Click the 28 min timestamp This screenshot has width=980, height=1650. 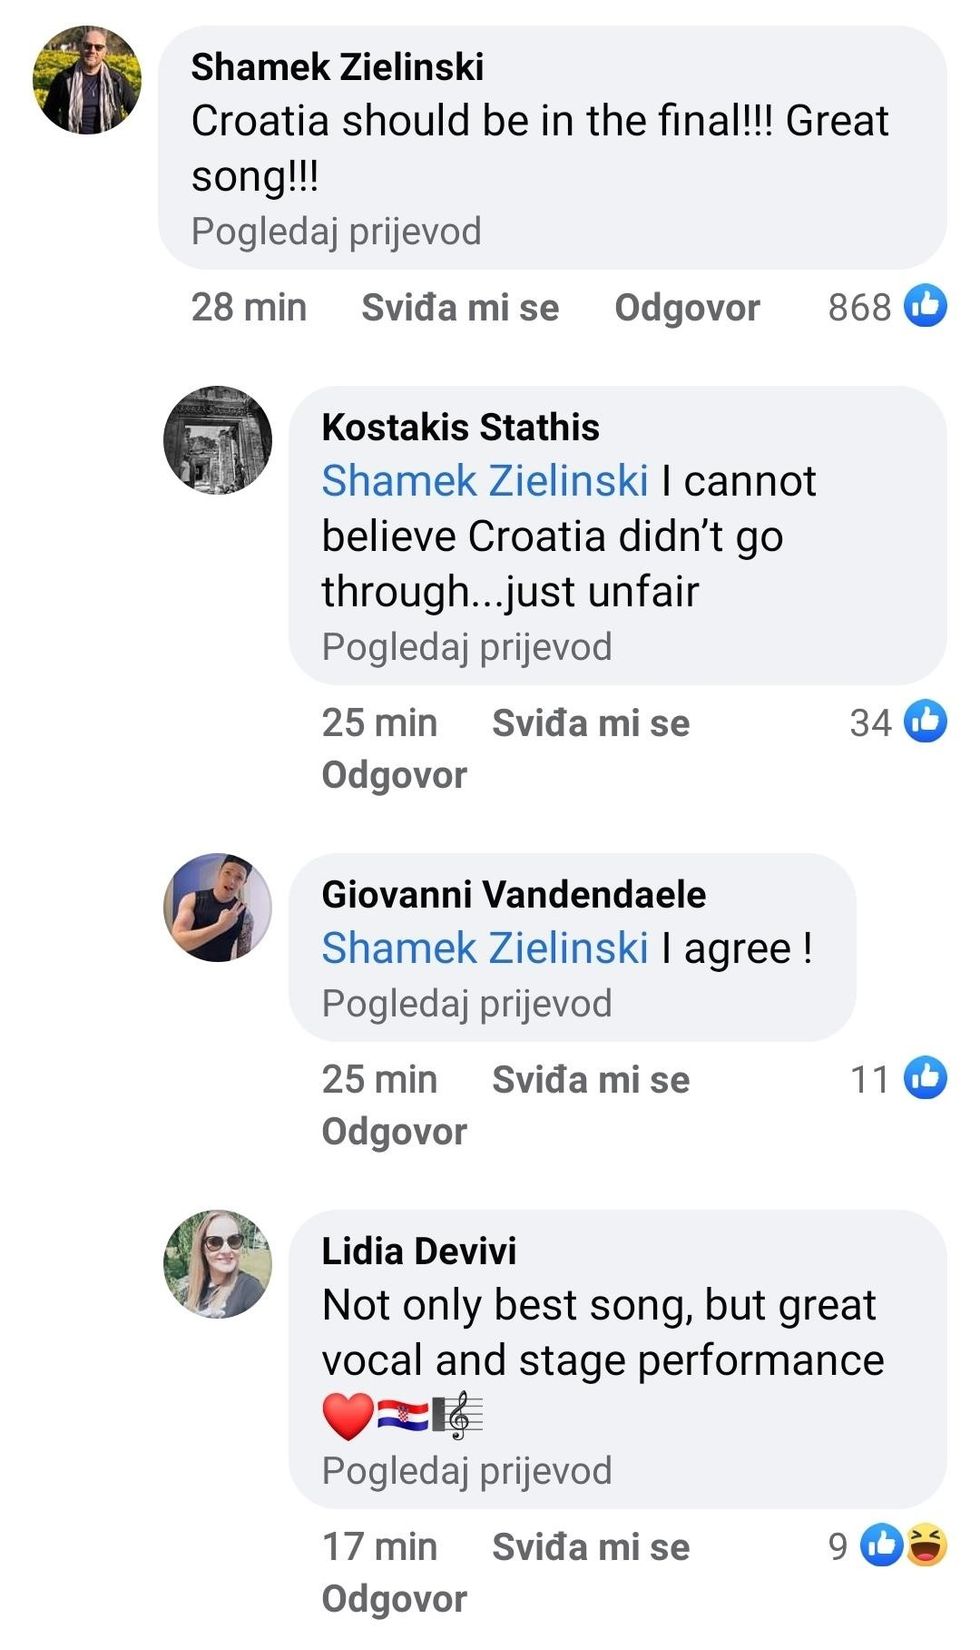point(249,308)
